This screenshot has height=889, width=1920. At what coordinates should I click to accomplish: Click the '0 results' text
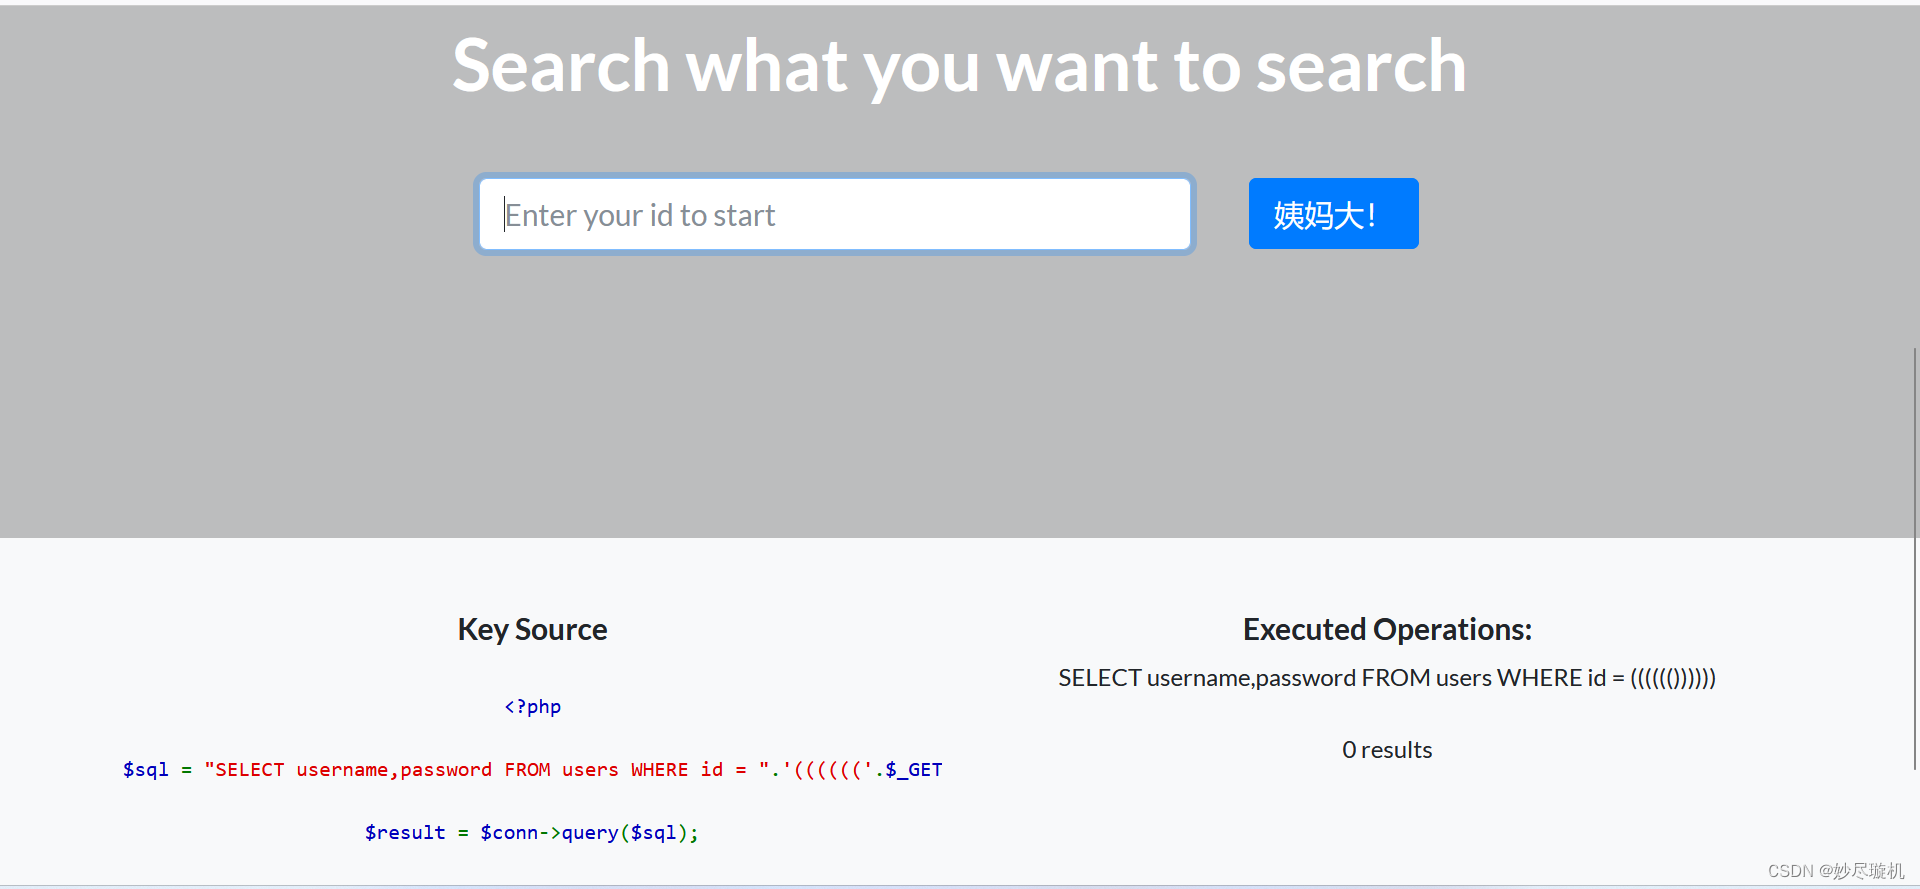(x=1387, y=750)
